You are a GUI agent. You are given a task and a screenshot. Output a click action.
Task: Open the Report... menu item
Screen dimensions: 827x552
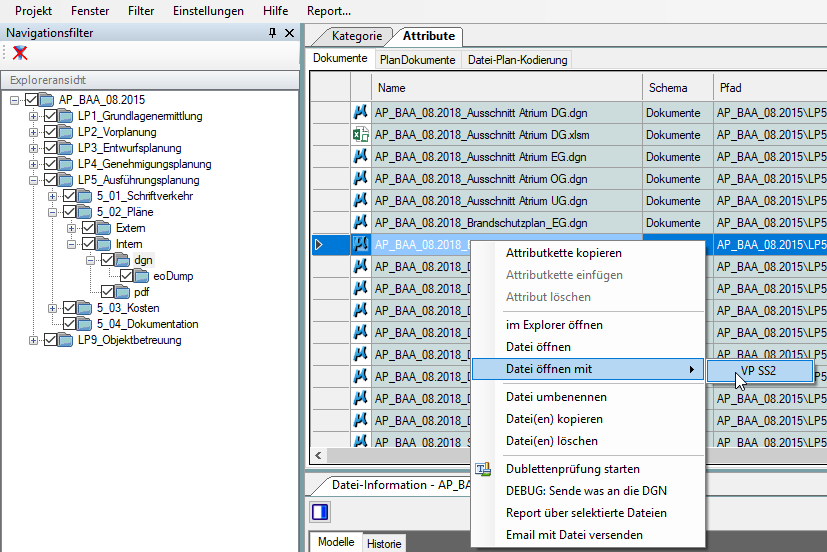pyautogui.click(x=329, y=11)
